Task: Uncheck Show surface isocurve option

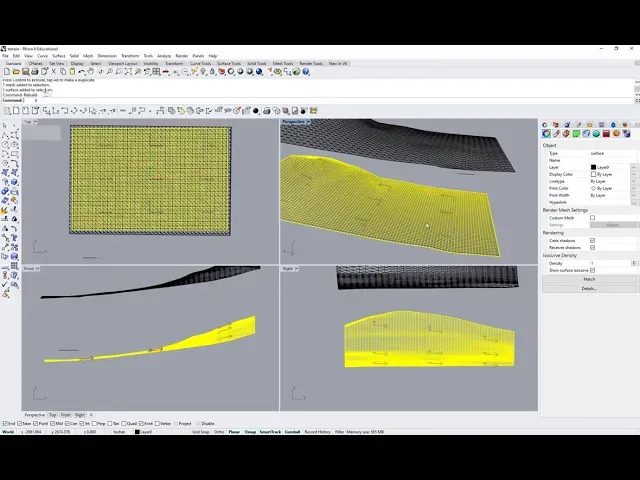Action: coord(592,270)
